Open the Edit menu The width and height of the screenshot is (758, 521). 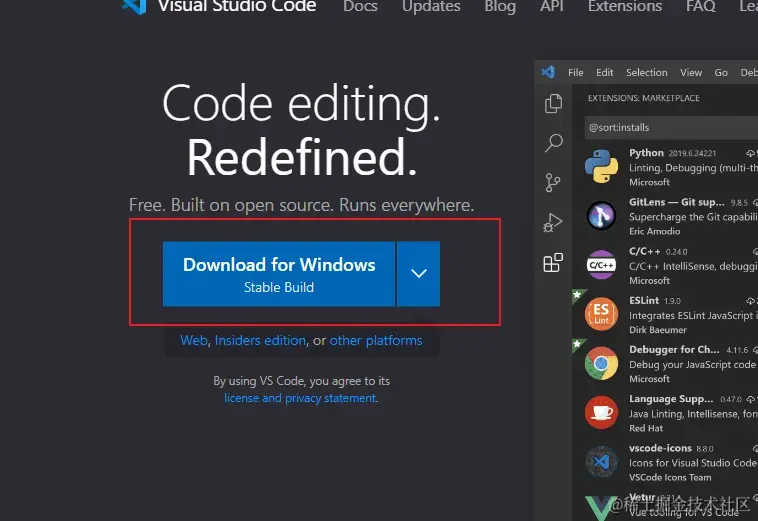pyautogui.click(x=604, y=72)
